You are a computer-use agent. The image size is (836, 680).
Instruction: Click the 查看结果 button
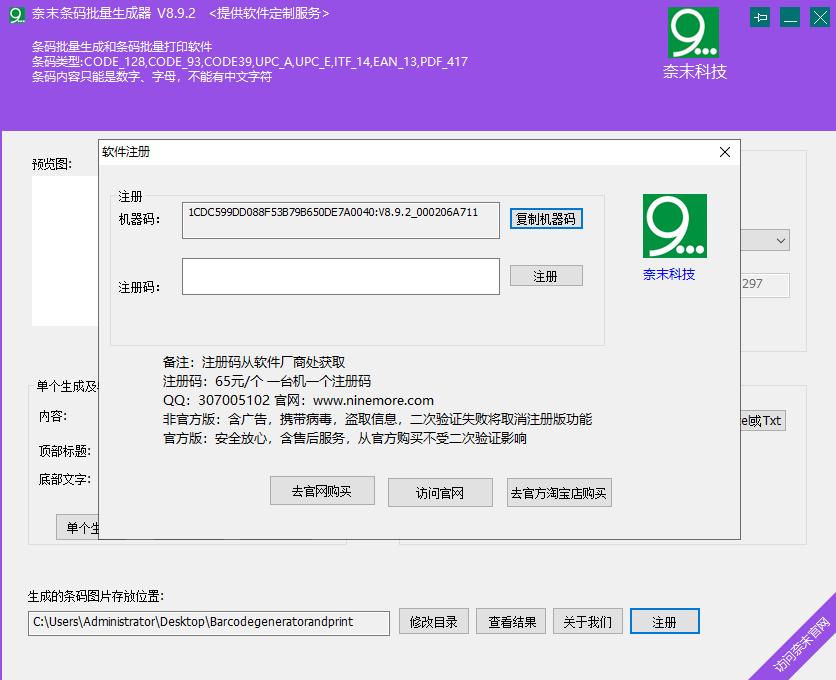511,621
